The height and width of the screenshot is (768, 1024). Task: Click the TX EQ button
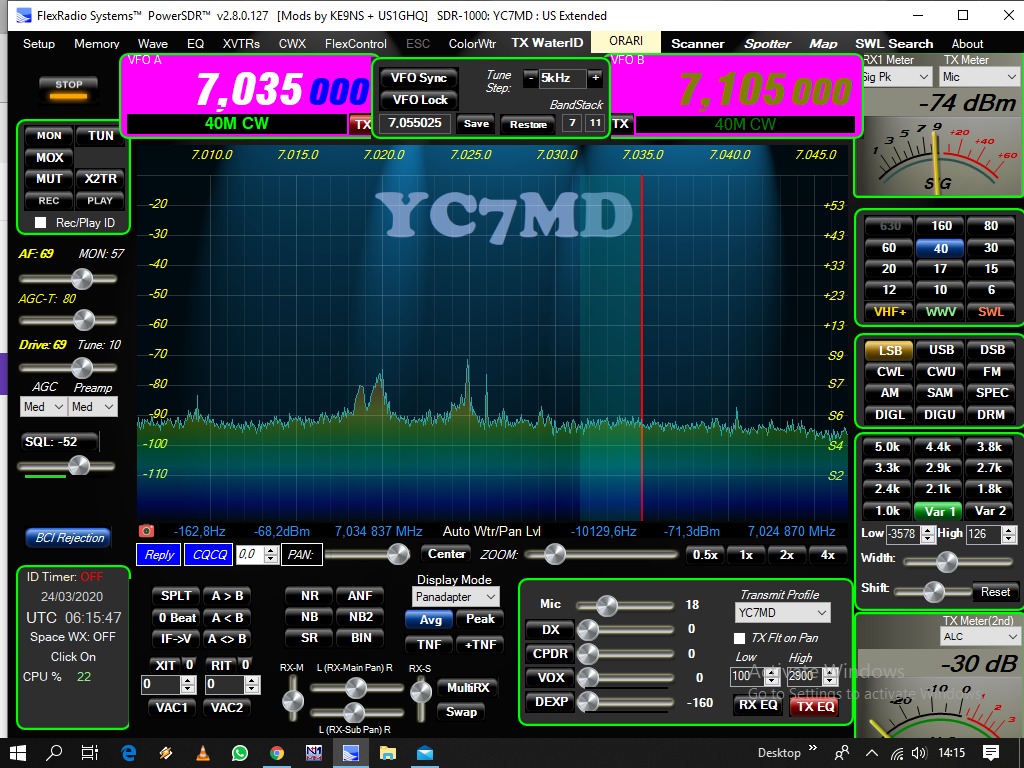pos(814,706)
